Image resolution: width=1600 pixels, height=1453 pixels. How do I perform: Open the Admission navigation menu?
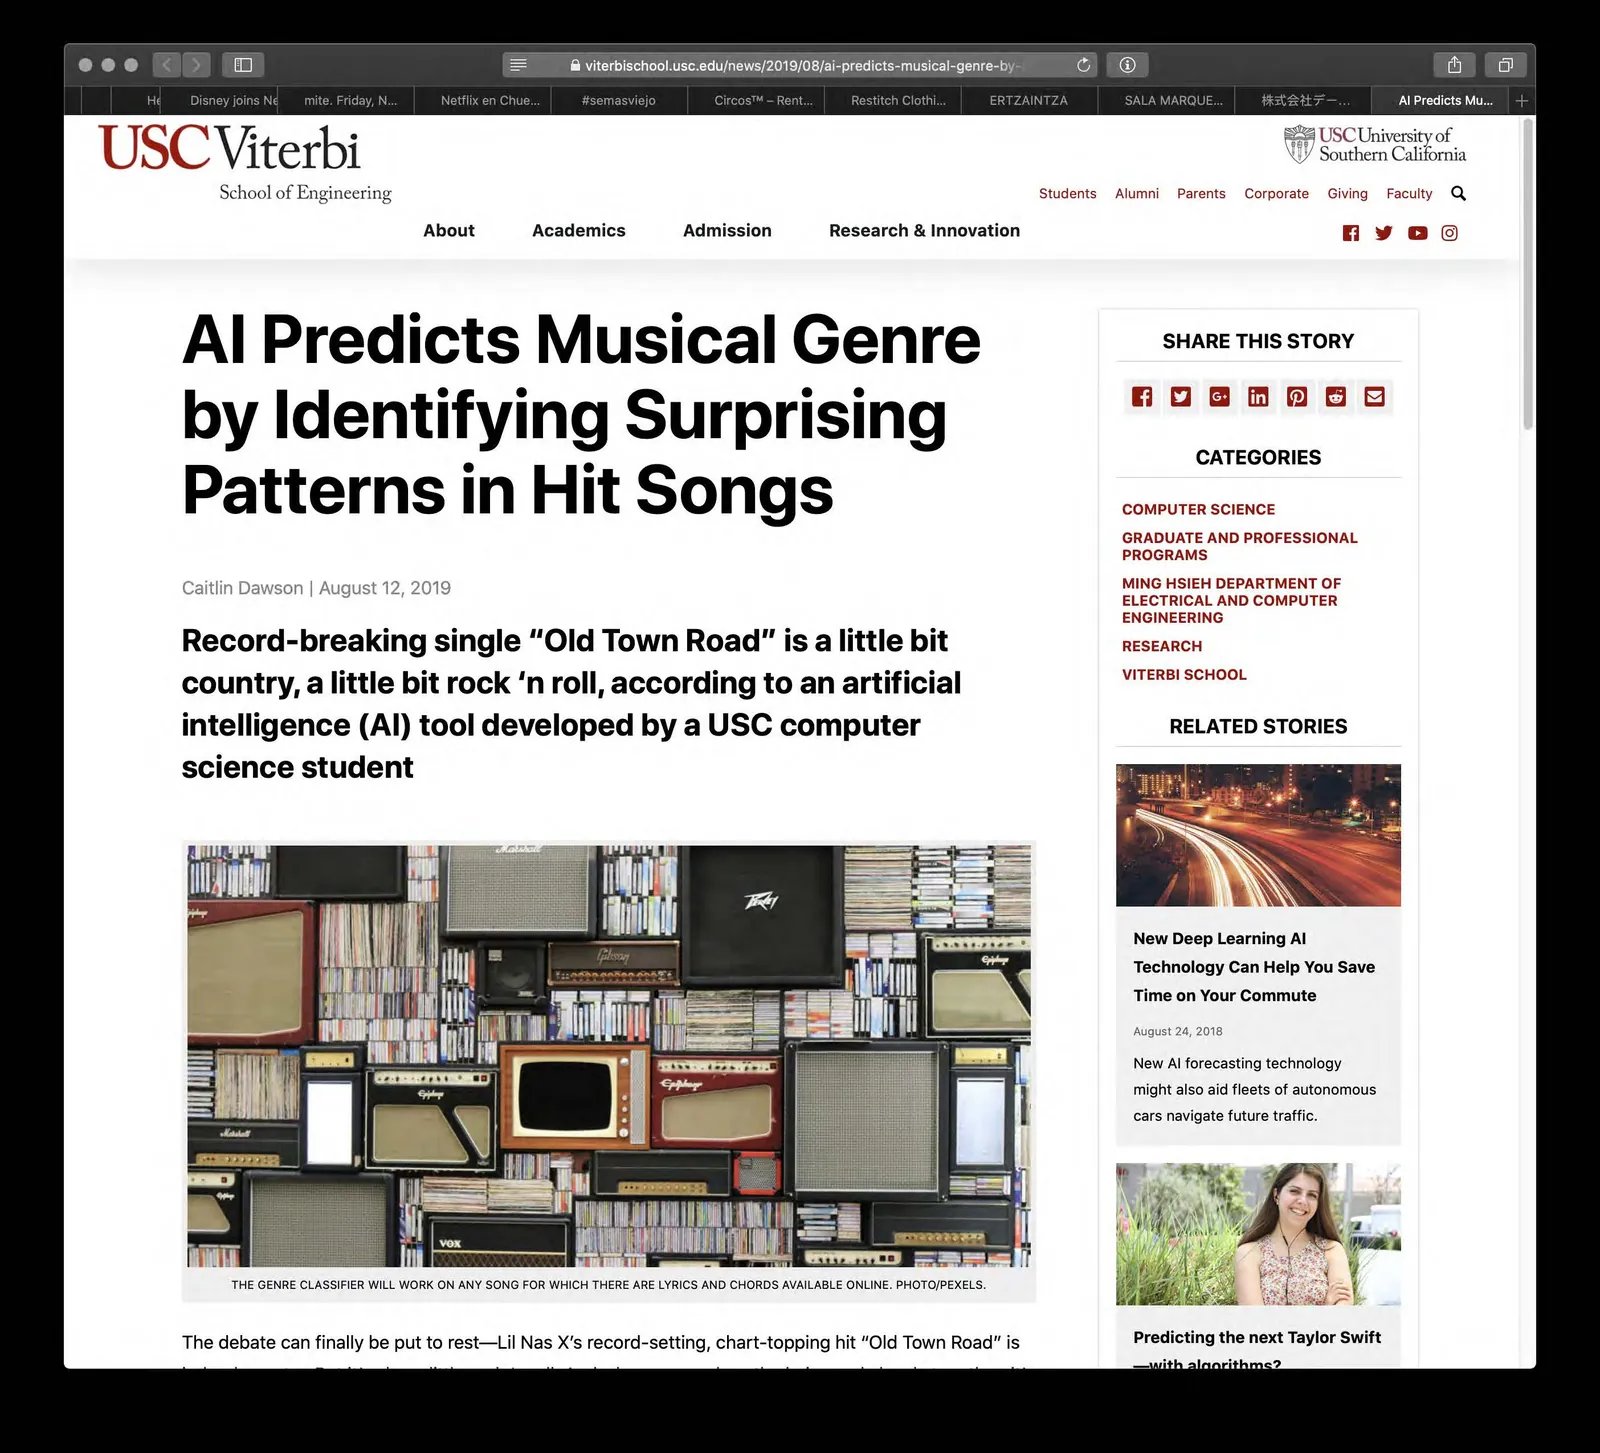727,231
